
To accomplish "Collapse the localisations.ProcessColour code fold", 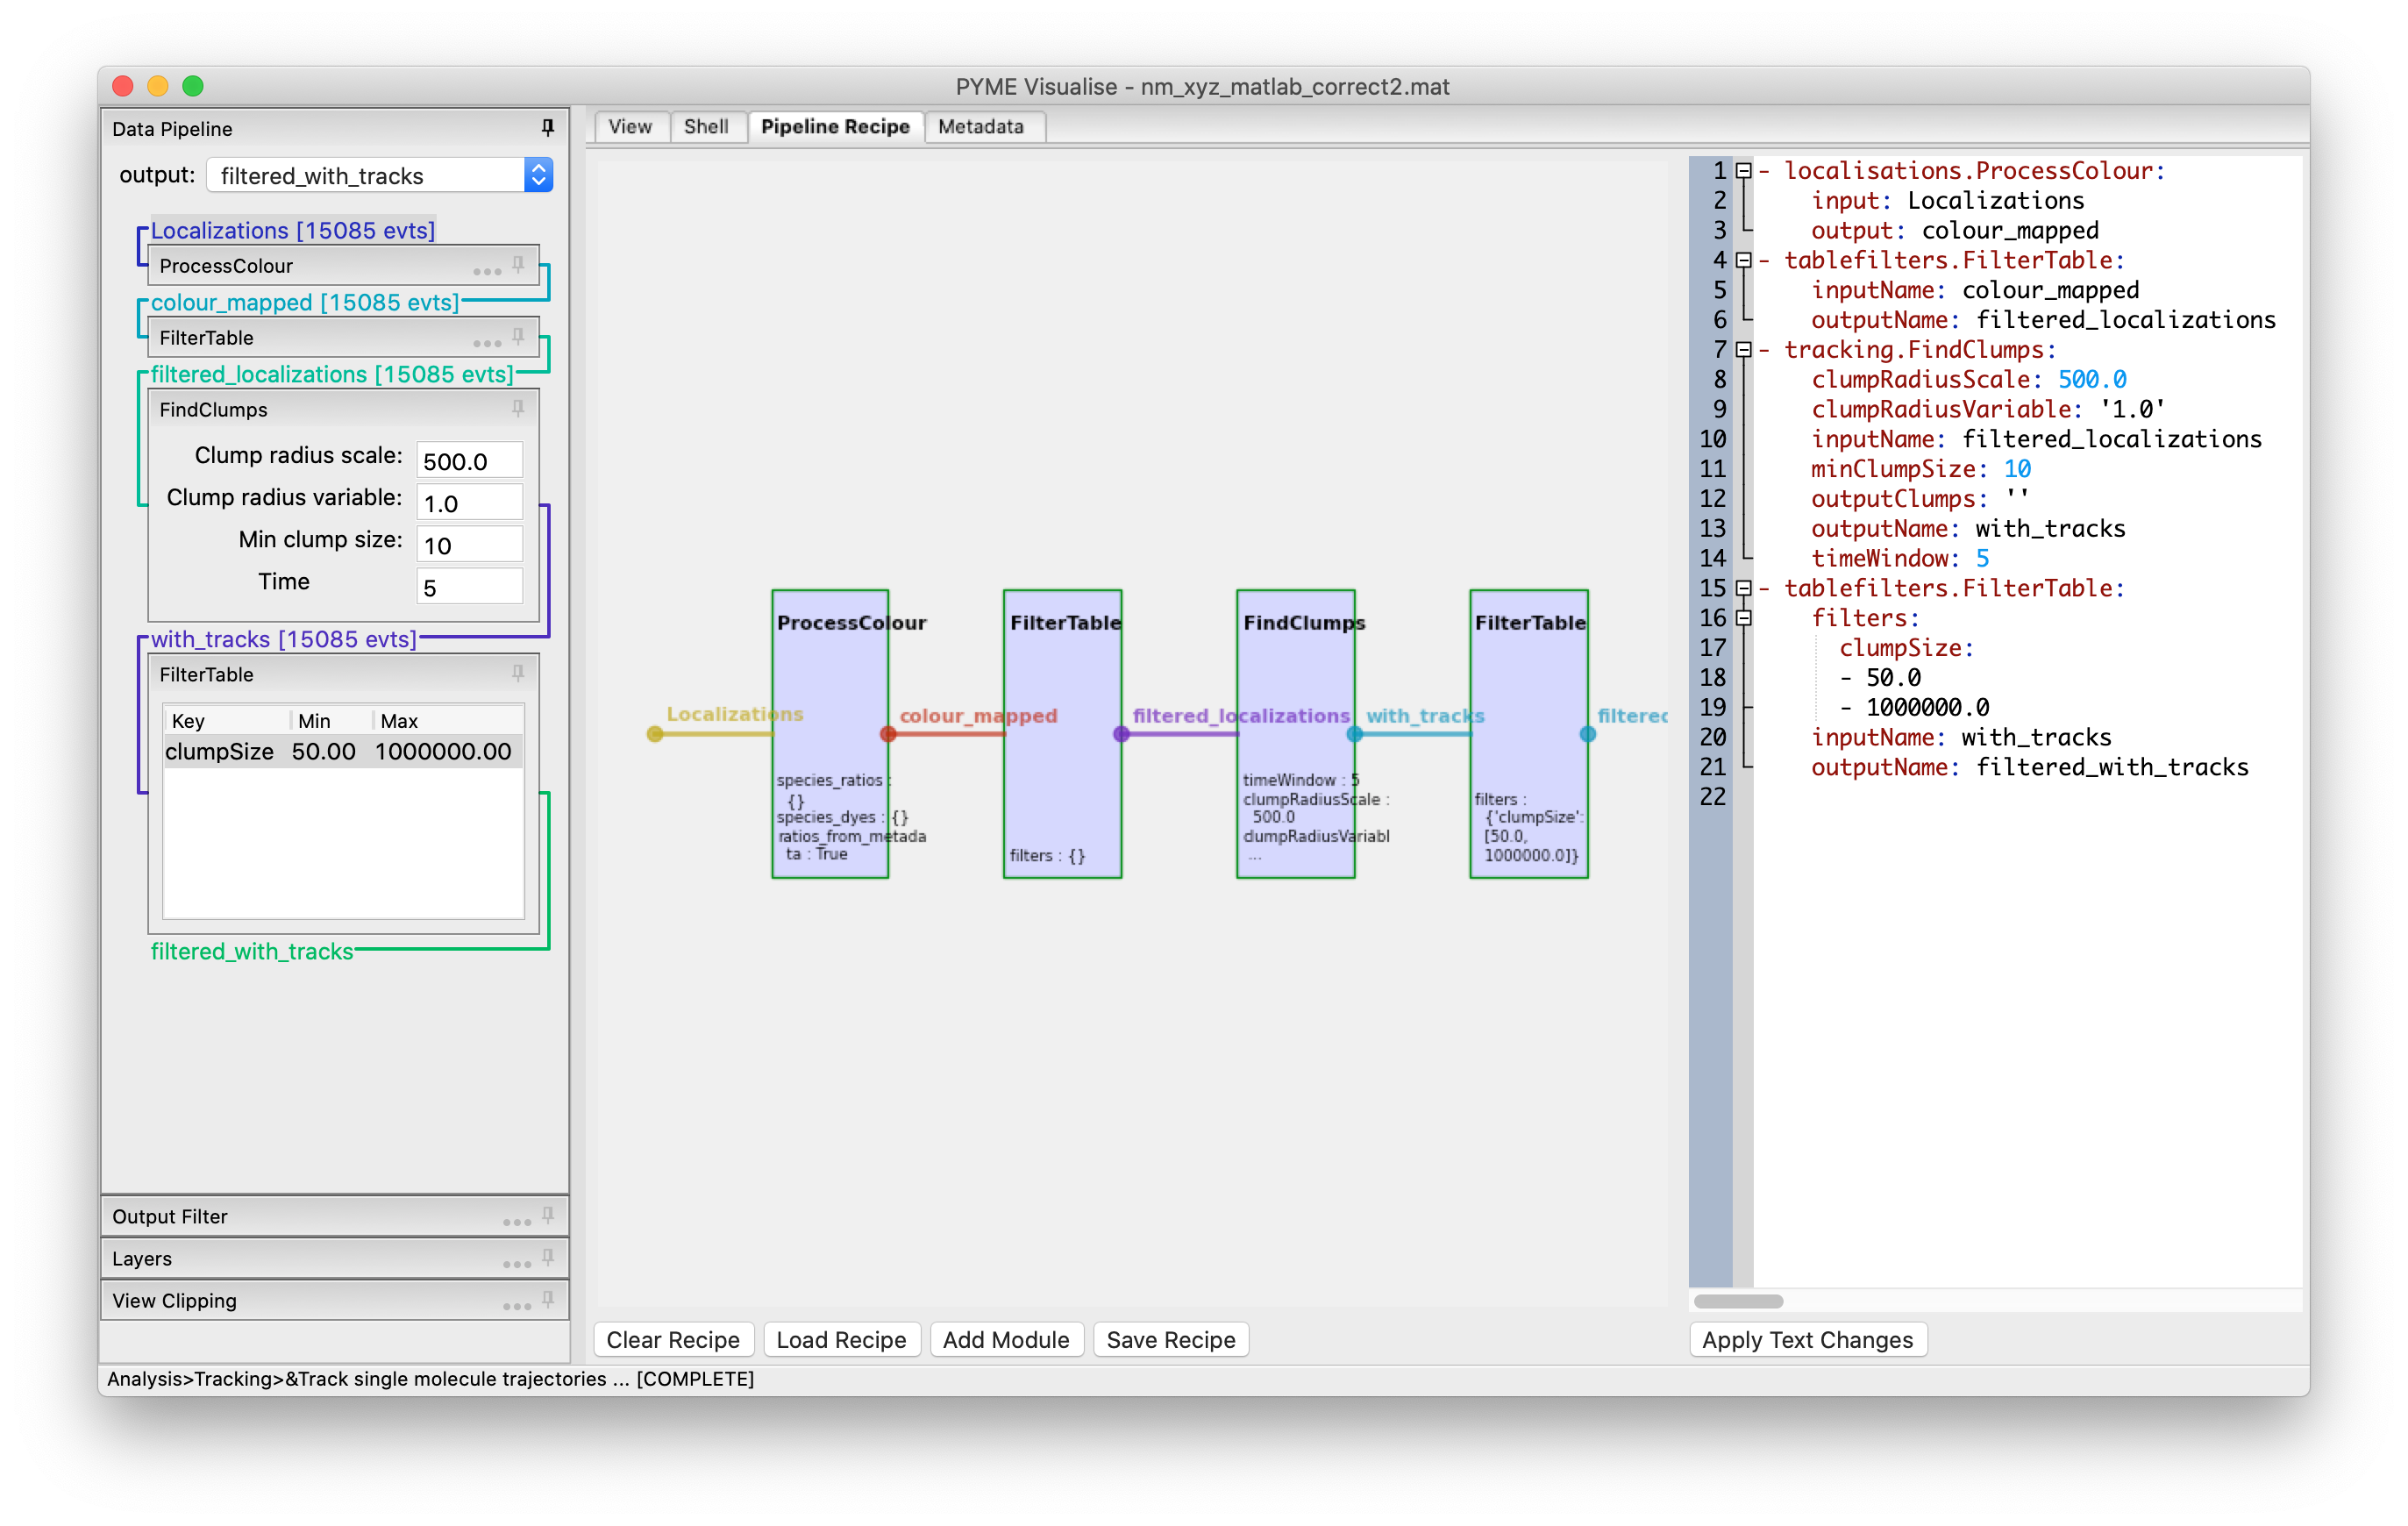I will point(1743,171).
